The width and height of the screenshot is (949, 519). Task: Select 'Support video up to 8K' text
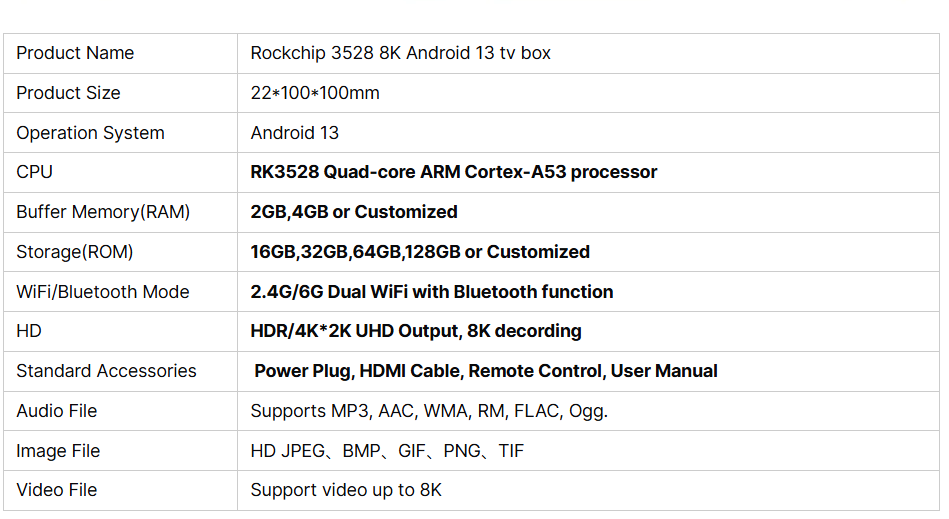(x=345, y=490)
